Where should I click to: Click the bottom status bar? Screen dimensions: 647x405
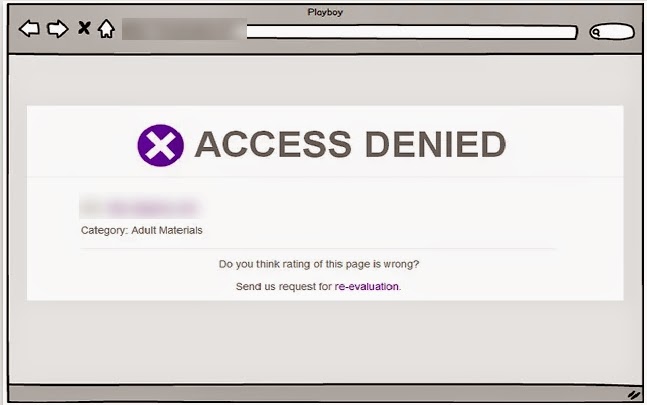pos(325,393)
